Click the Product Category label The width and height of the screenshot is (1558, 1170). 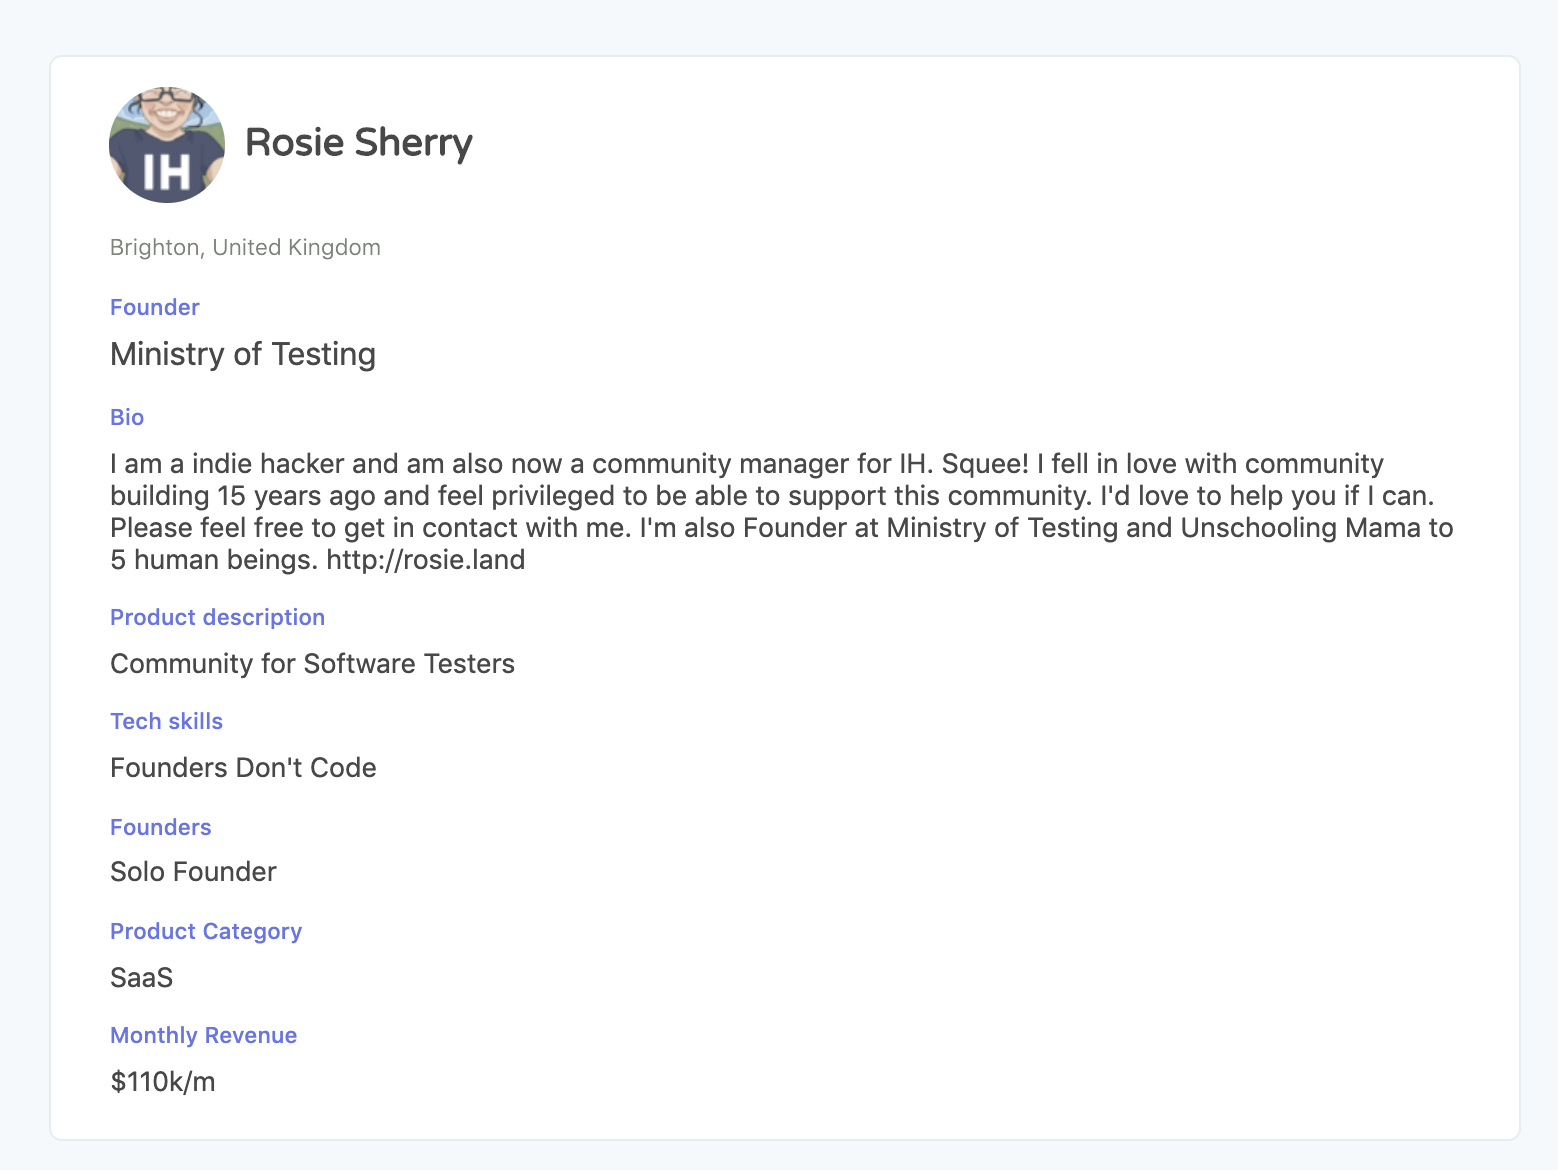tap(205, 931)
